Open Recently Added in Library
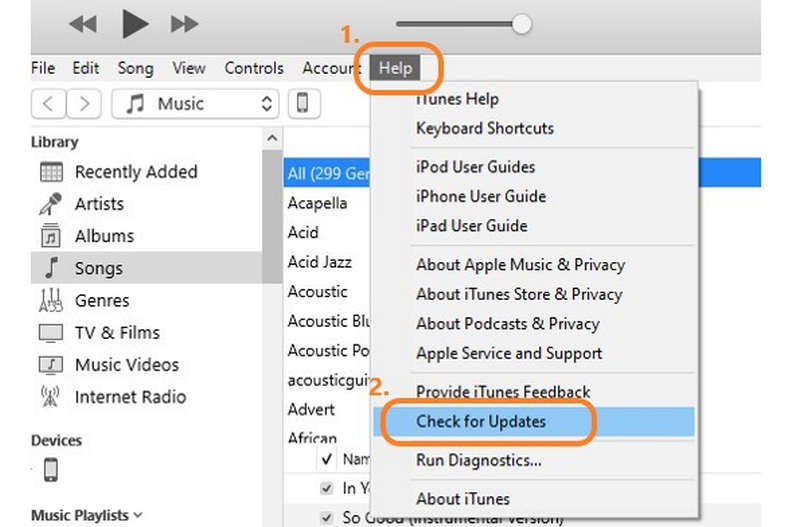 point(136,172)
